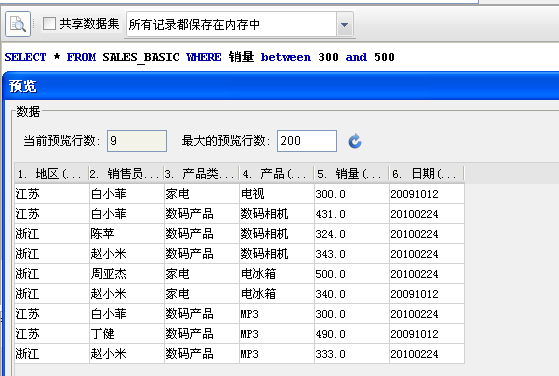Click the 最大的预览行数 field showing 200
The height and width of the screenshot is (376, 559).
307,141
